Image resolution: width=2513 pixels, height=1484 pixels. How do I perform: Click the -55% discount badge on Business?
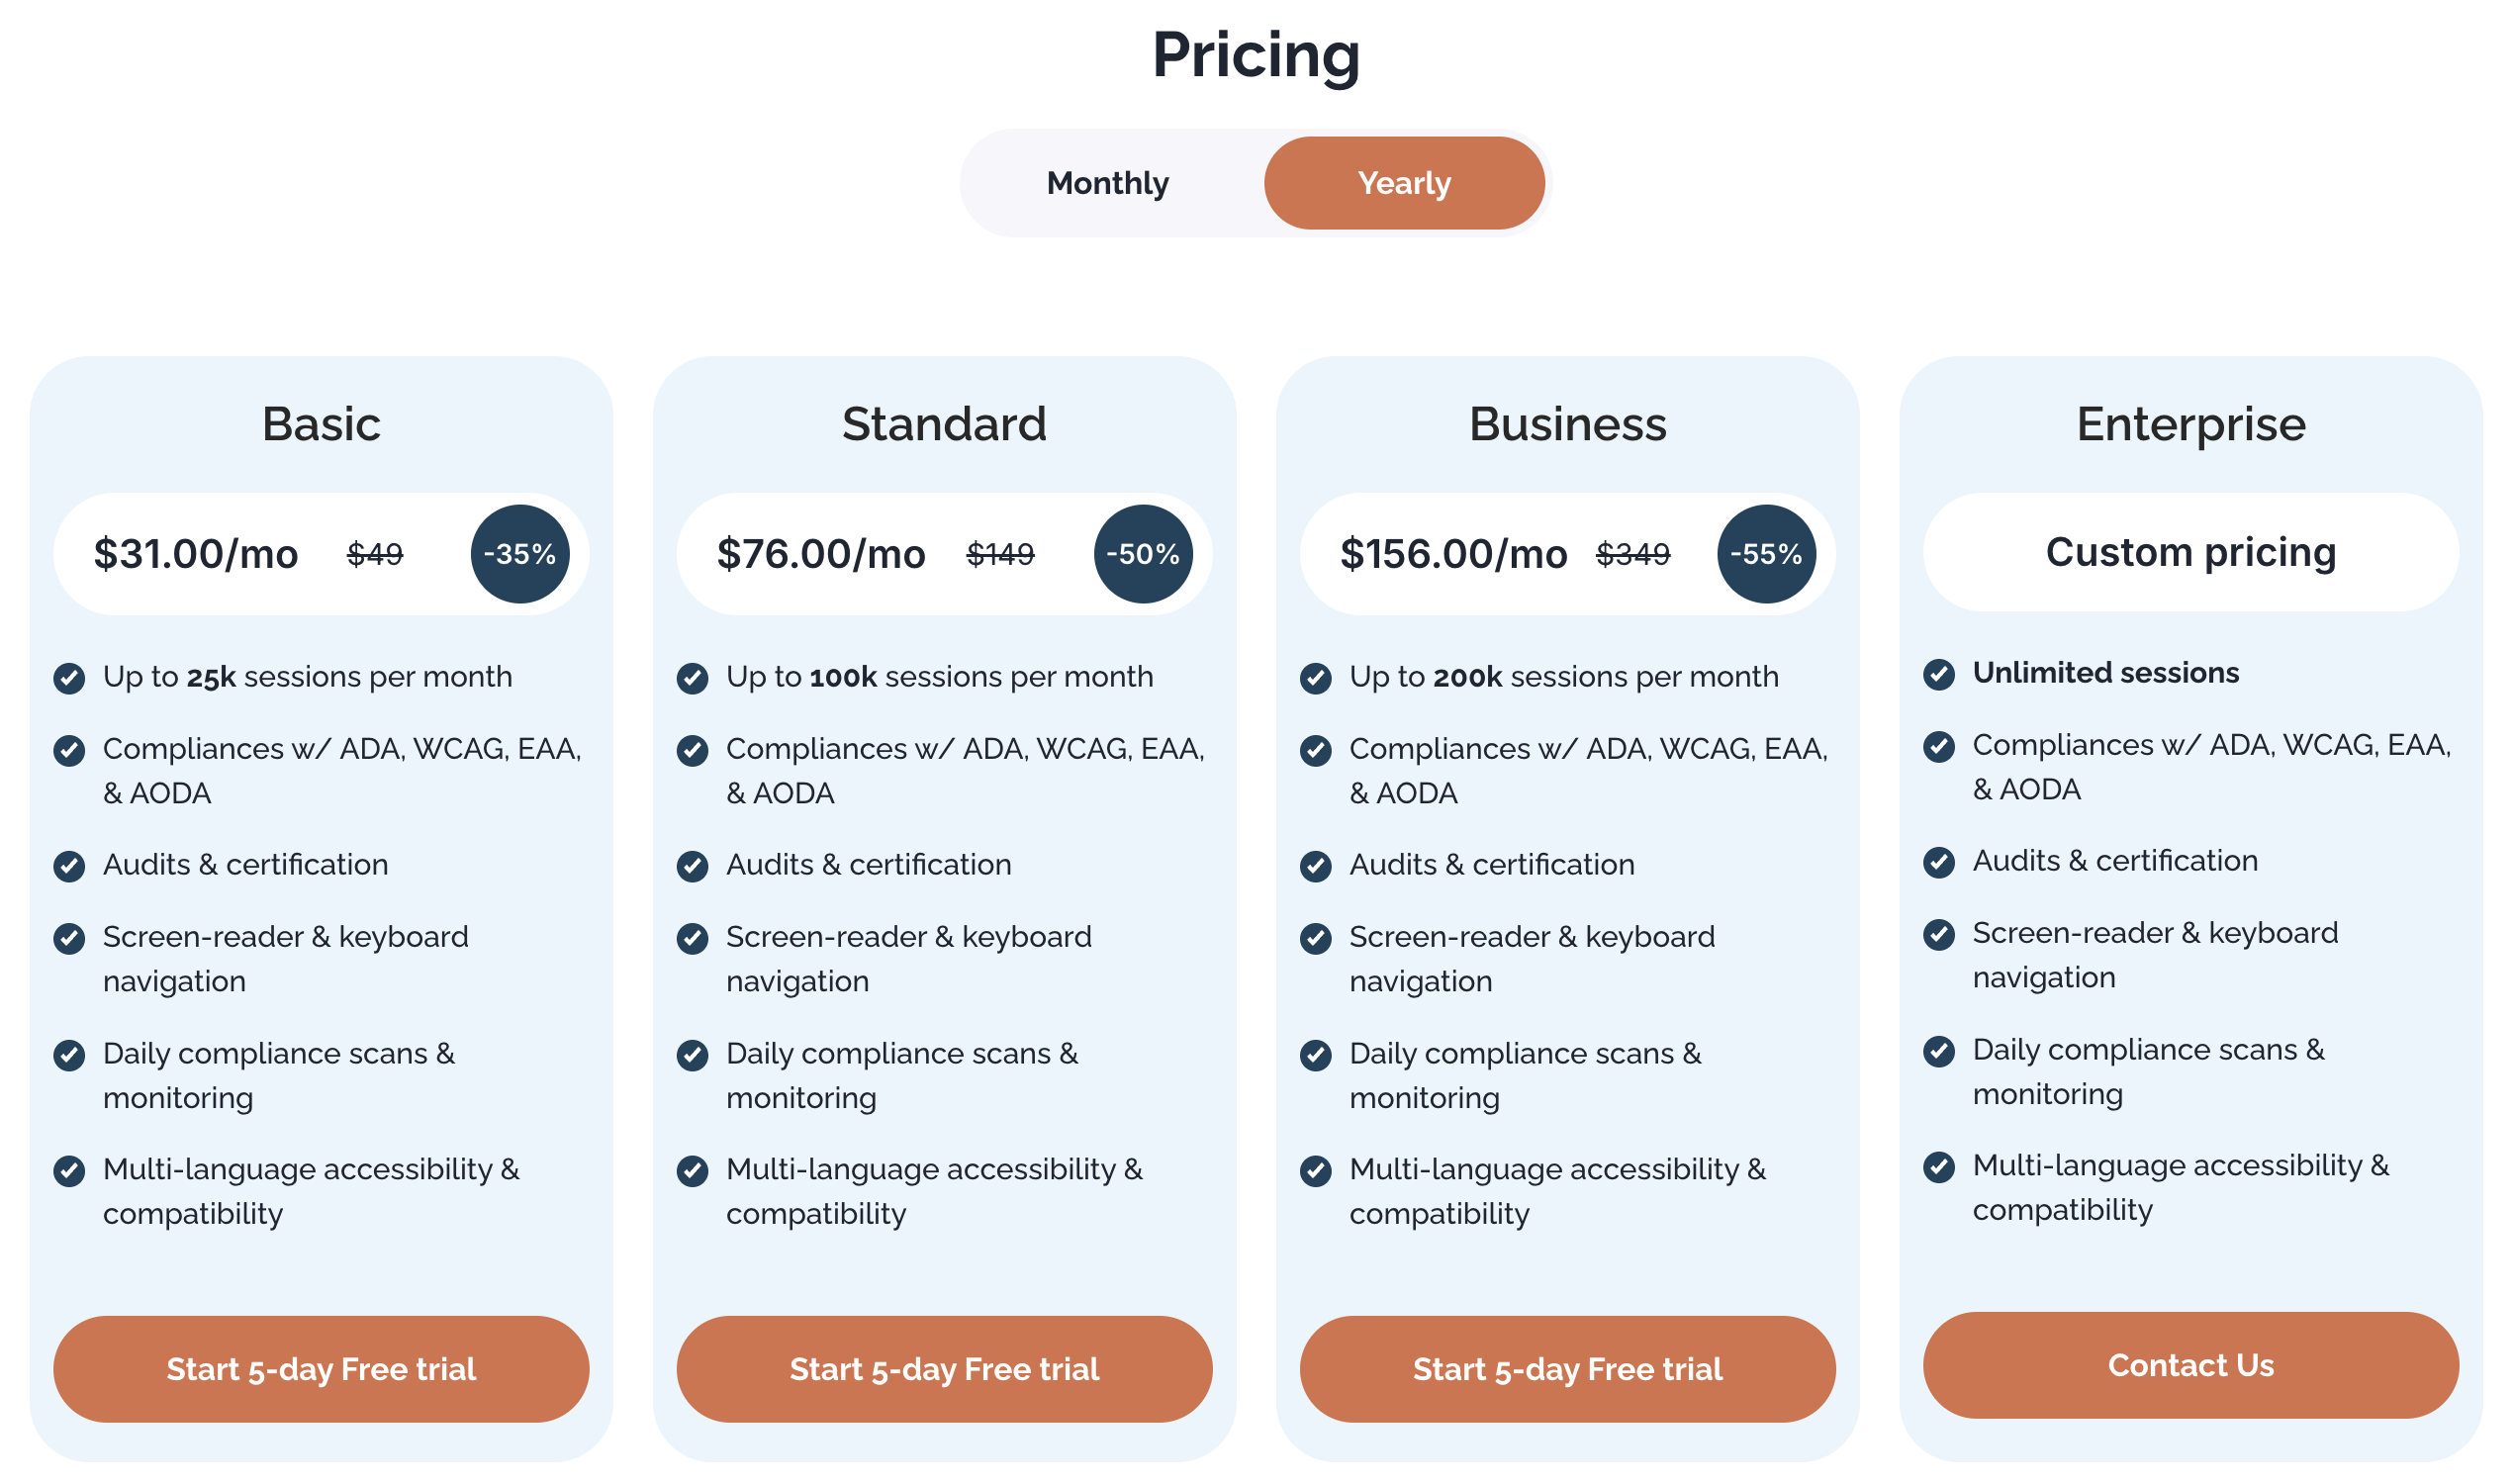[x=1766, y=554]
